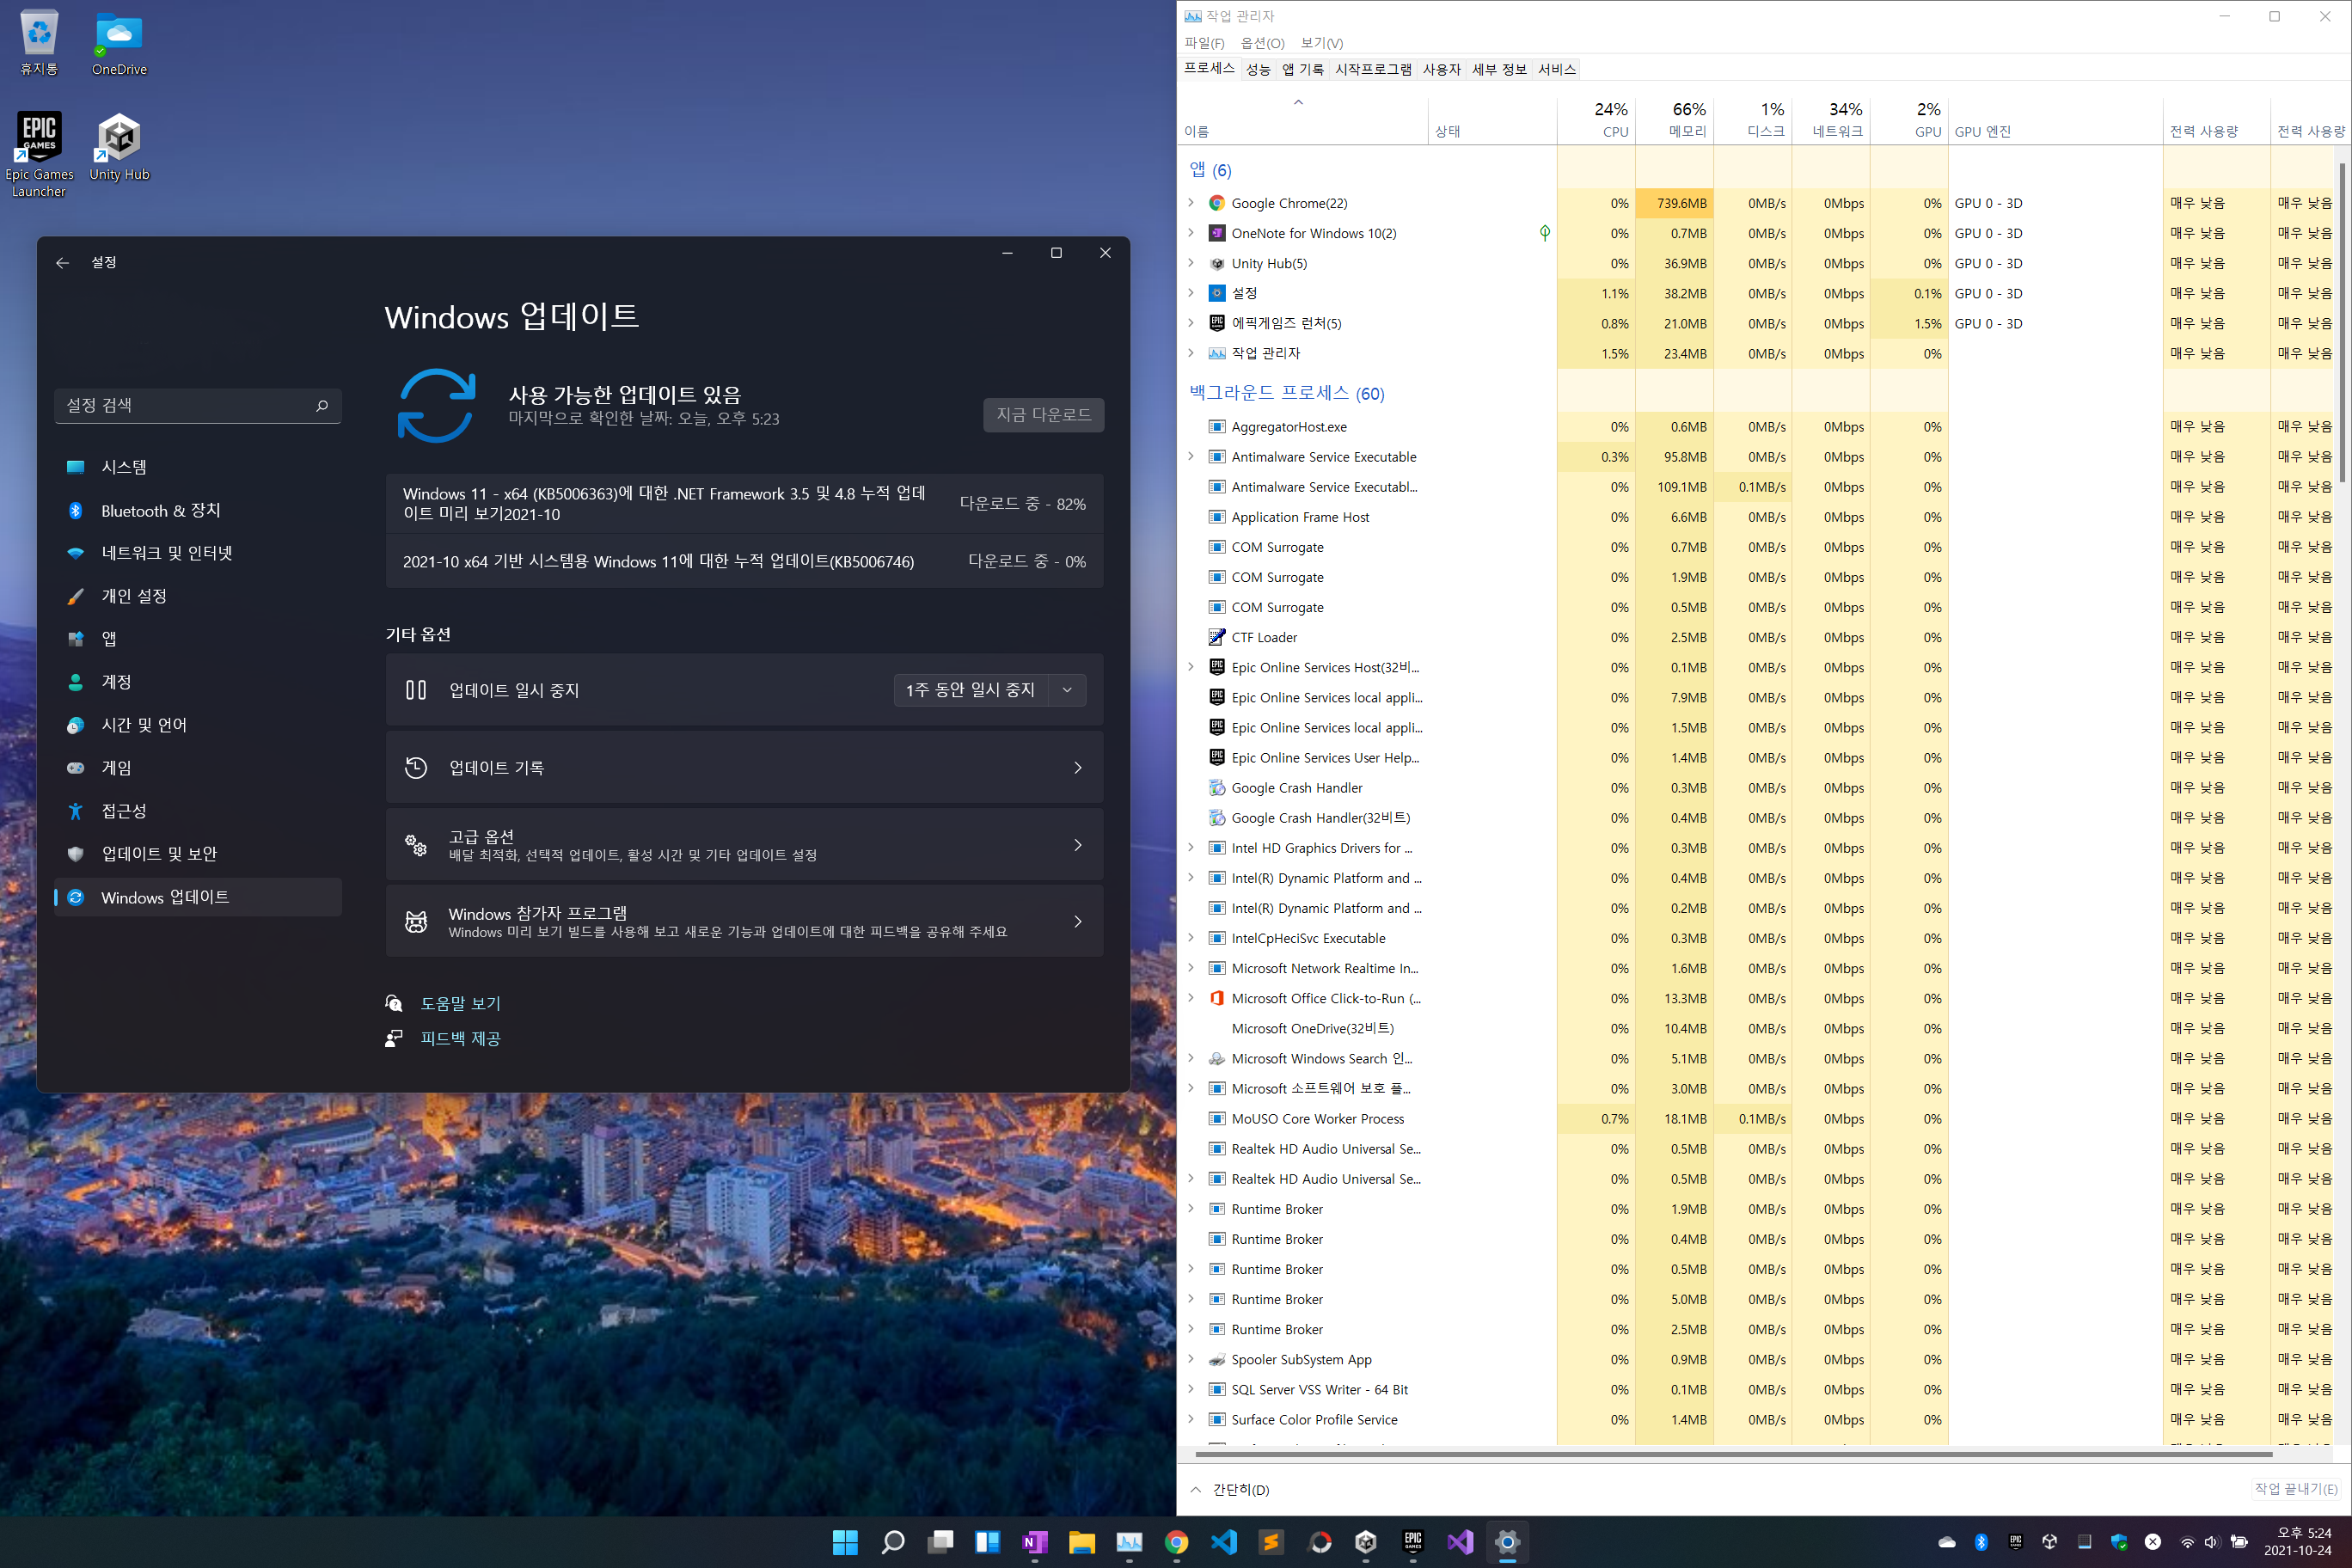The height and width of the screenshot is (1568, 2352).
Task: Expand the Google Chrome(22) process group
Action: pos(1190,203)
